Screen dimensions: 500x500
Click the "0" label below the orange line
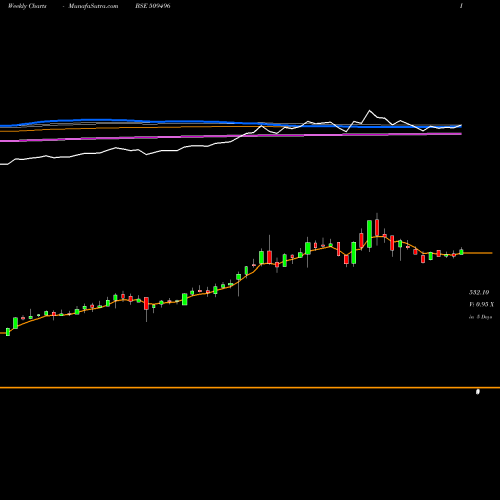(478, 392)
